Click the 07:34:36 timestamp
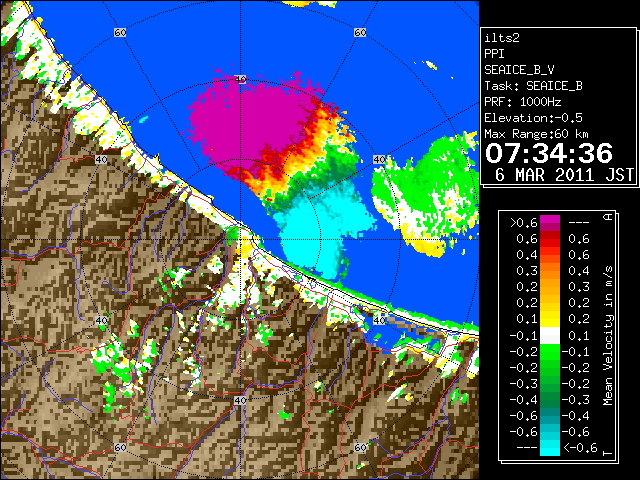This screenshot has width=640, height=480. 549,153
